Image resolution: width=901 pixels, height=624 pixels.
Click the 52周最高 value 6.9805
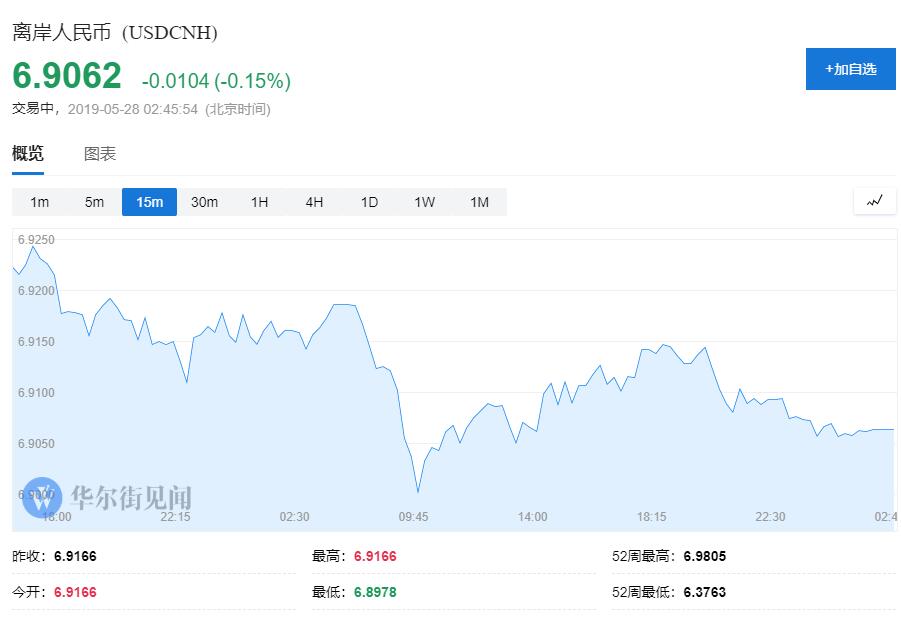[x=705, y=556]
